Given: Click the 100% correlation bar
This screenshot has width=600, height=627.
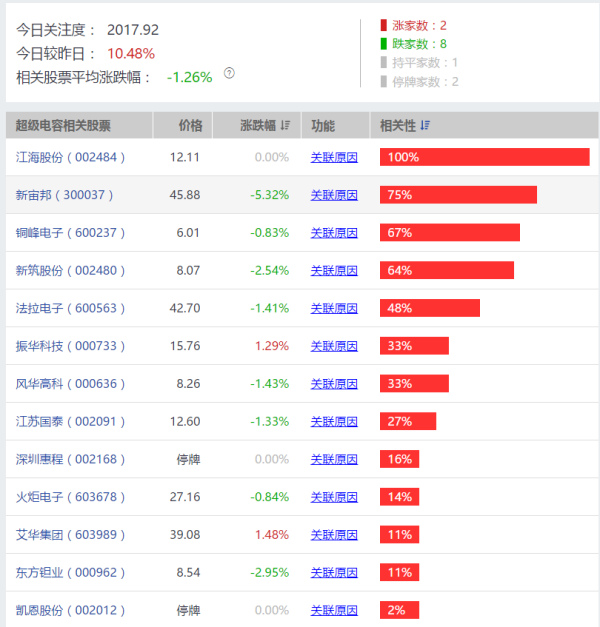Looking at the screenshot, I should pos(485,157).
